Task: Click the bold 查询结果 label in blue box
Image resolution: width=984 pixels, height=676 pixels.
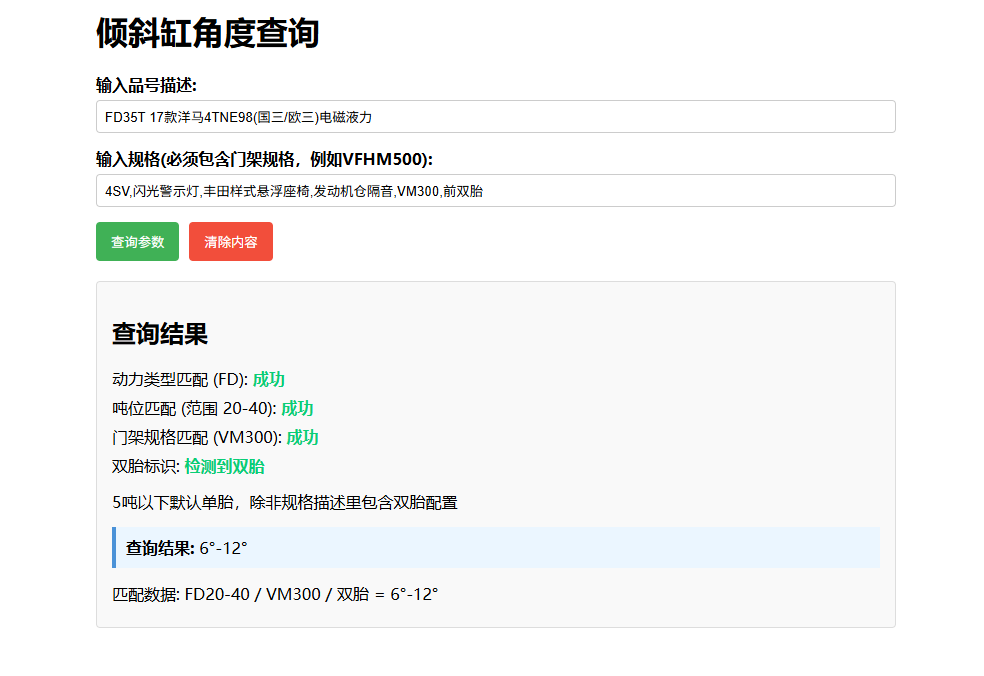Action: pyautogui.click(x=160, y=548)
